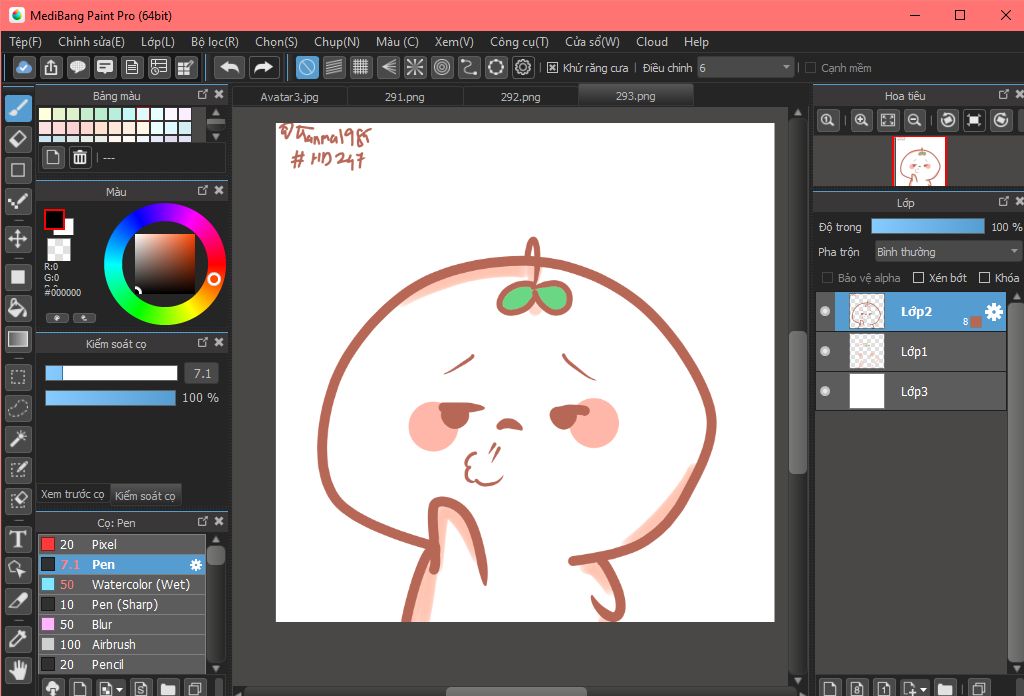Select the Pen (Sharp) brush
1024x696 pixels.
coord(122,605)
